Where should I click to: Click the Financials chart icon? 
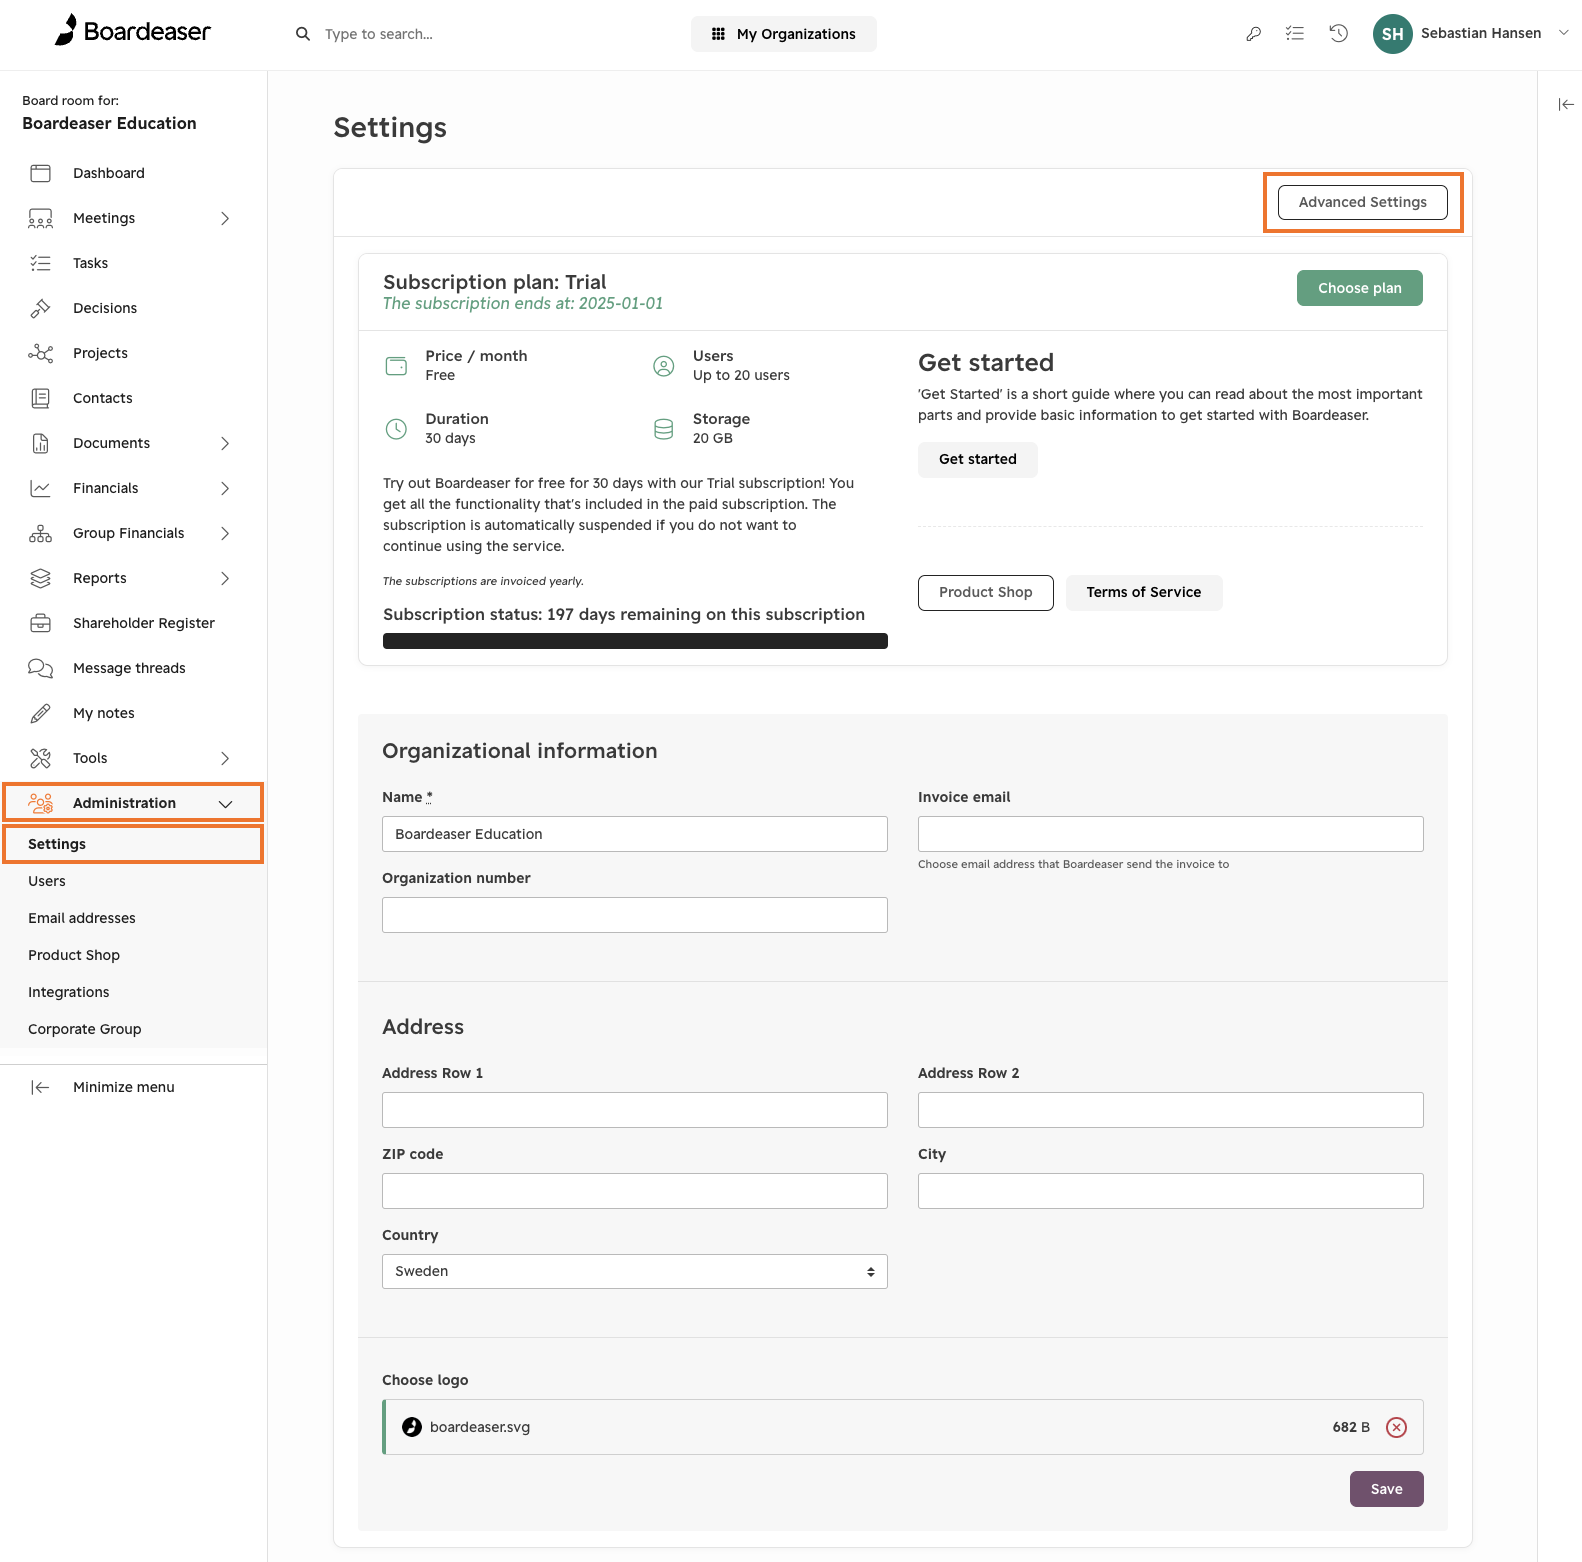click(41, 488)
